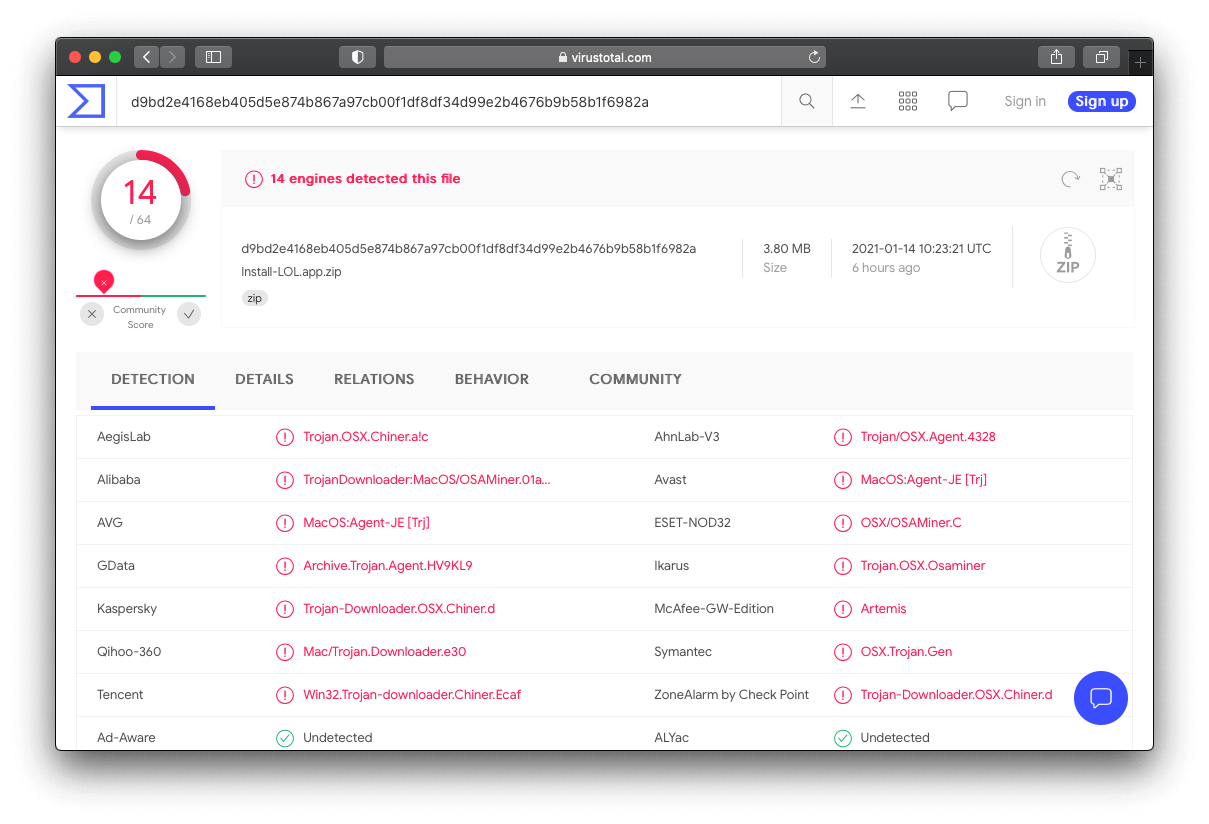Click Safari back arrow
The height and width of the screenshot is (824, 1209).
coord(147,57)
